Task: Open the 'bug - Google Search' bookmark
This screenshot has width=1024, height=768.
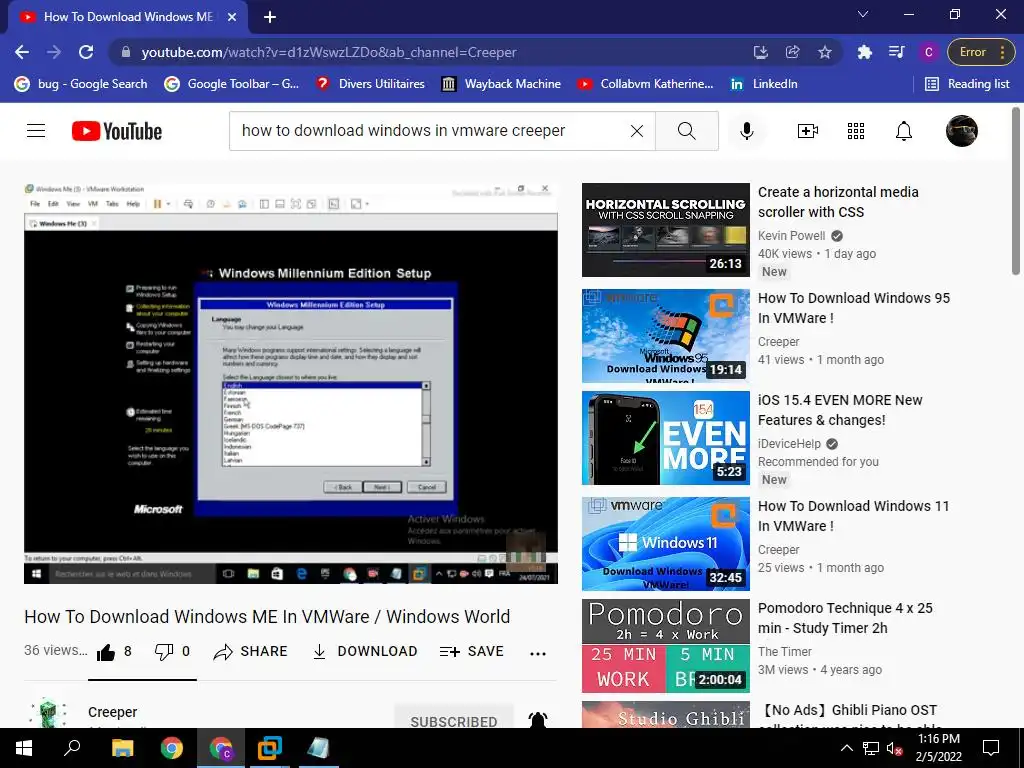Action: point(81,84)
